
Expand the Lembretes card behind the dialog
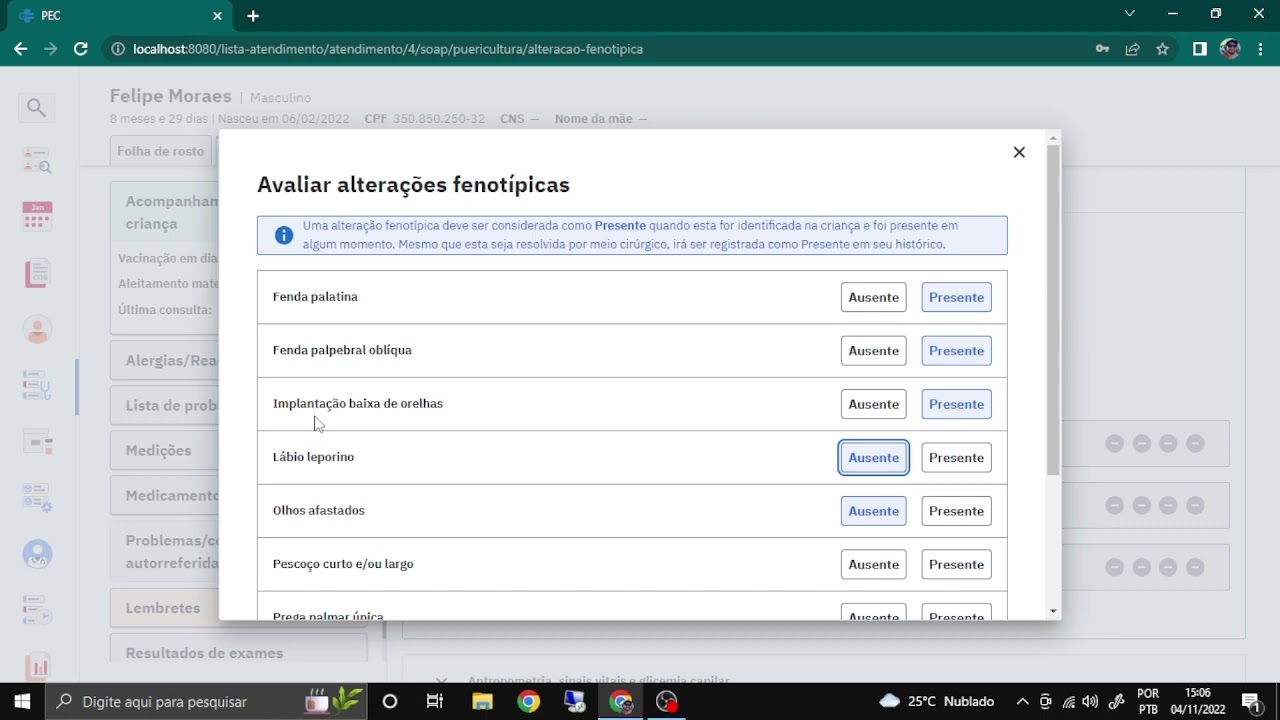pyautogui.click(x=165, y=608)
